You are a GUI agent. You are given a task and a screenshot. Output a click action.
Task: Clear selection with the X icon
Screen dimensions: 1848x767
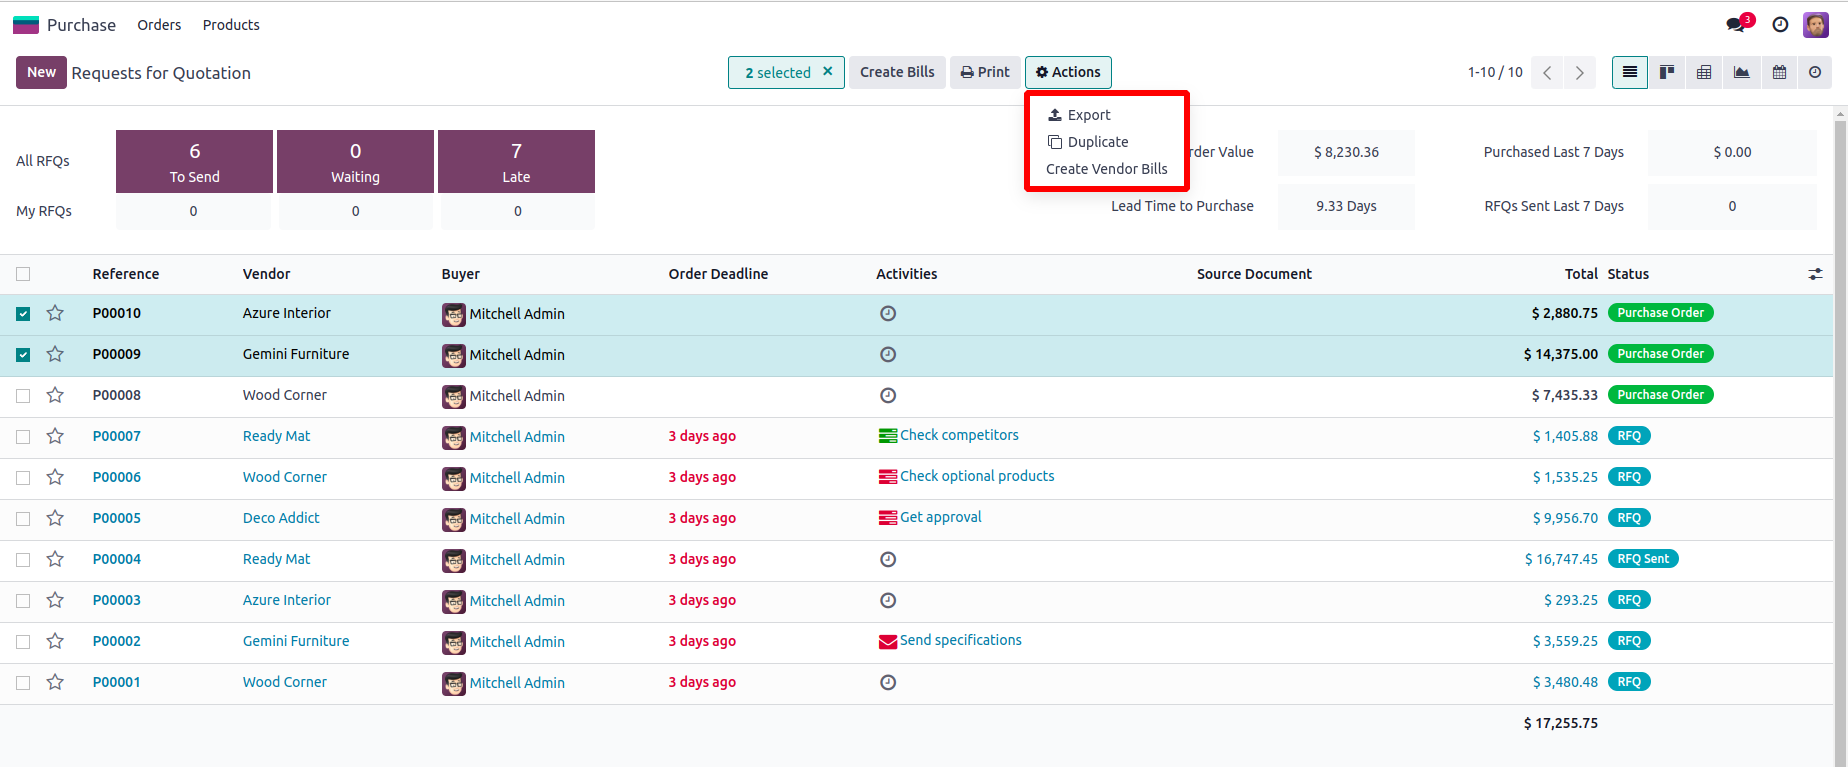(827, 72)
